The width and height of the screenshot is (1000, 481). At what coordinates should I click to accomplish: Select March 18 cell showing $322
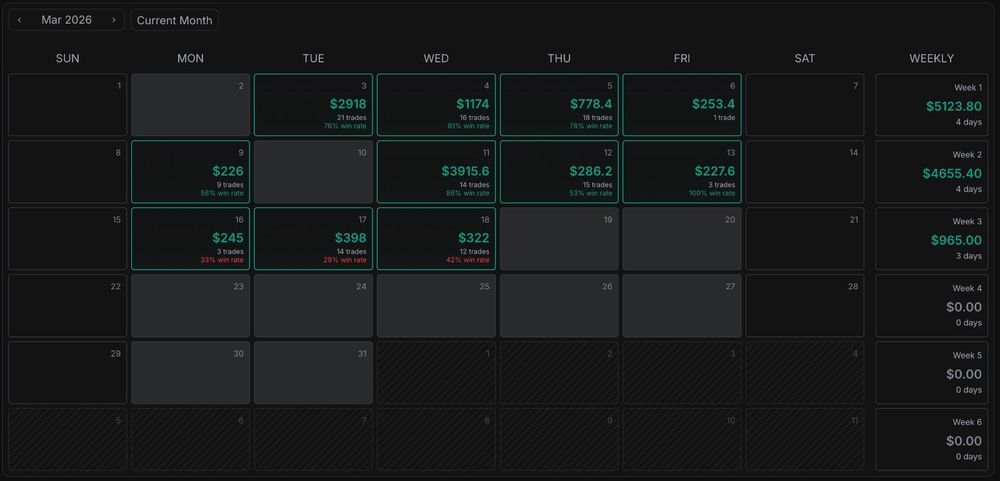coord(436,239)
